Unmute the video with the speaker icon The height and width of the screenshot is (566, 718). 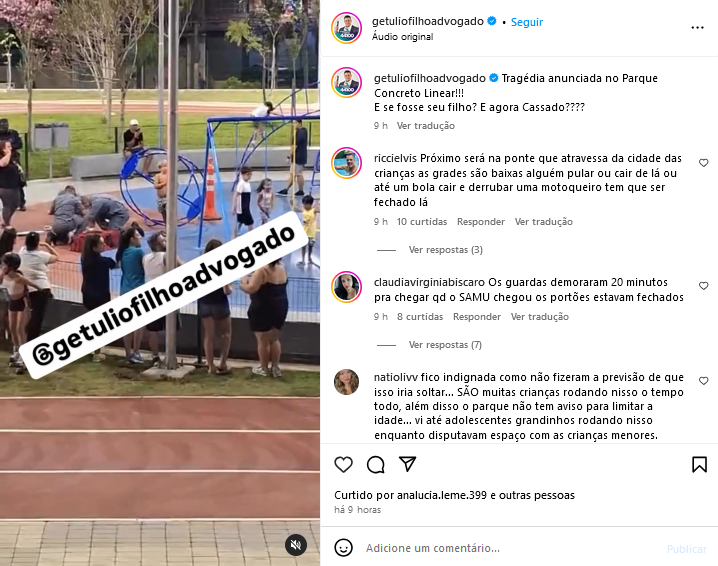click(296, 544)
